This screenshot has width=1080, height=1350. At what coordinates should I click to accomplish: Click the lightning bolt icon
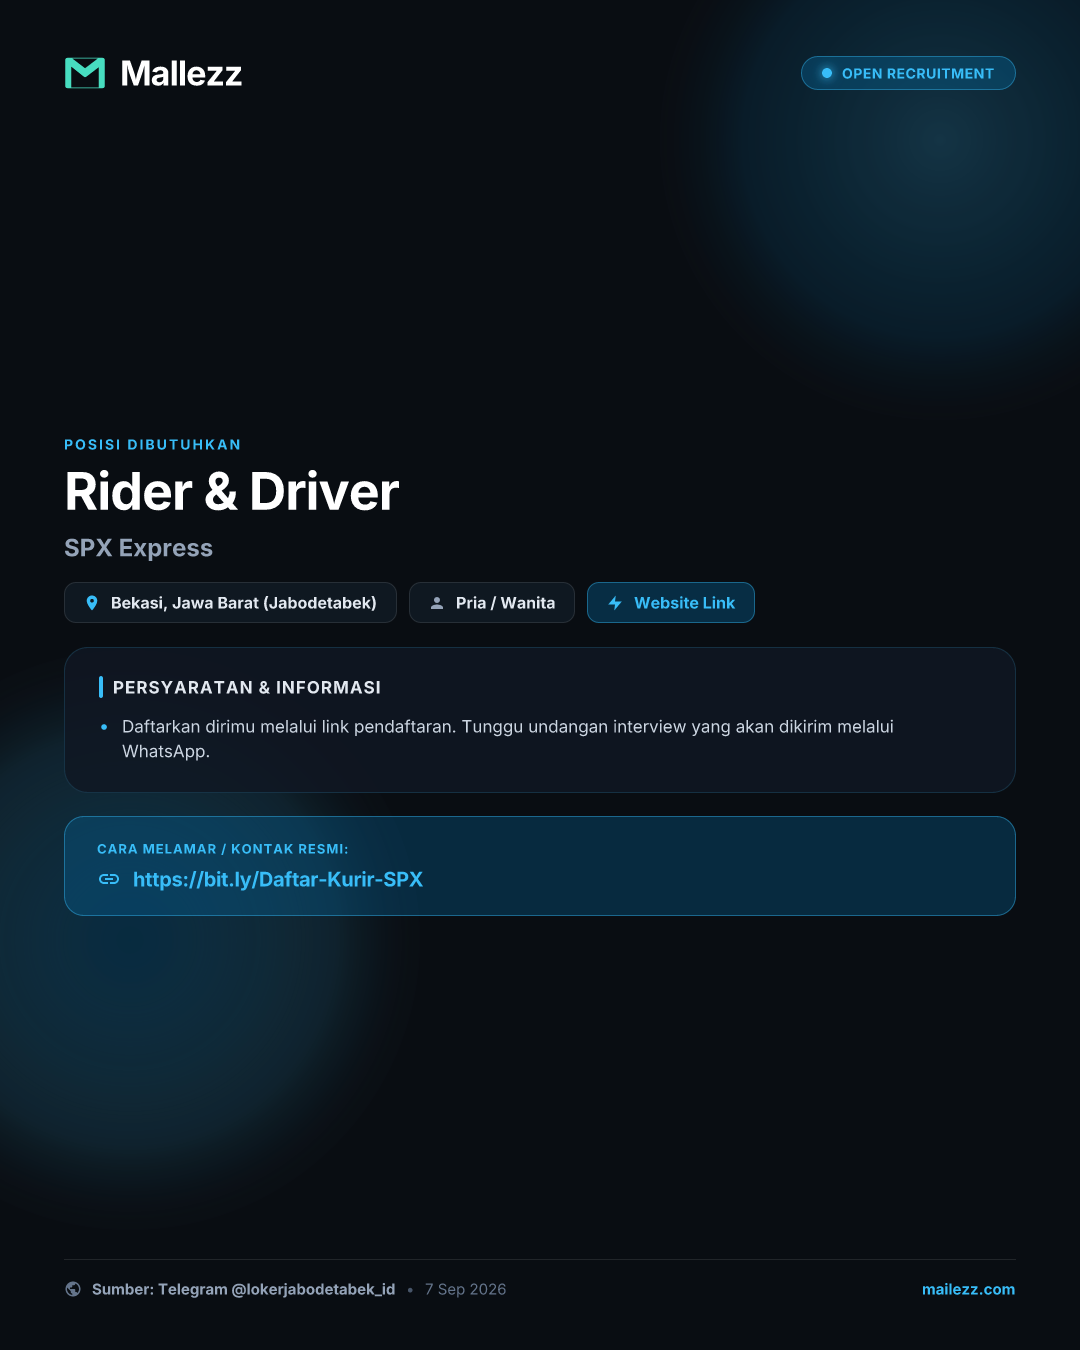(615, 603)
